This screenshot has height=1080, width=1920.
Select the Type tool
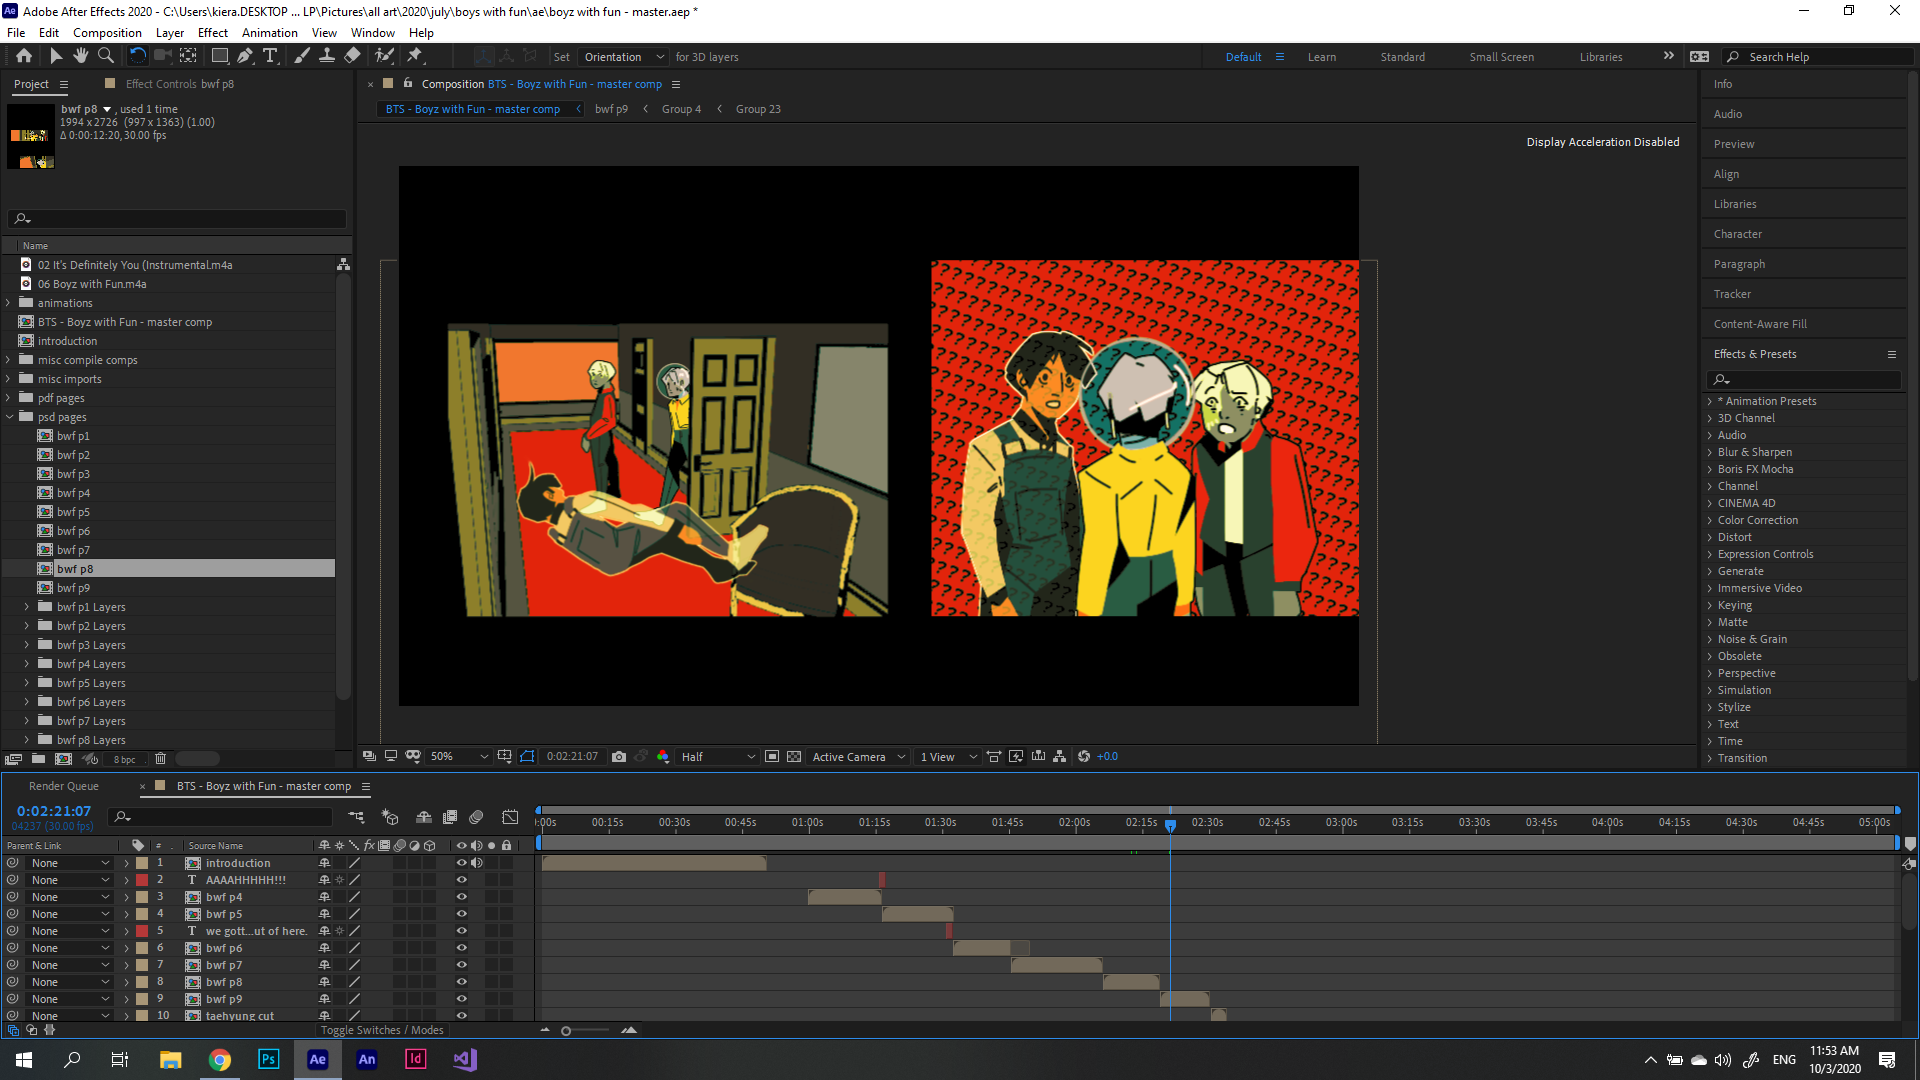[x=270, y=57]
